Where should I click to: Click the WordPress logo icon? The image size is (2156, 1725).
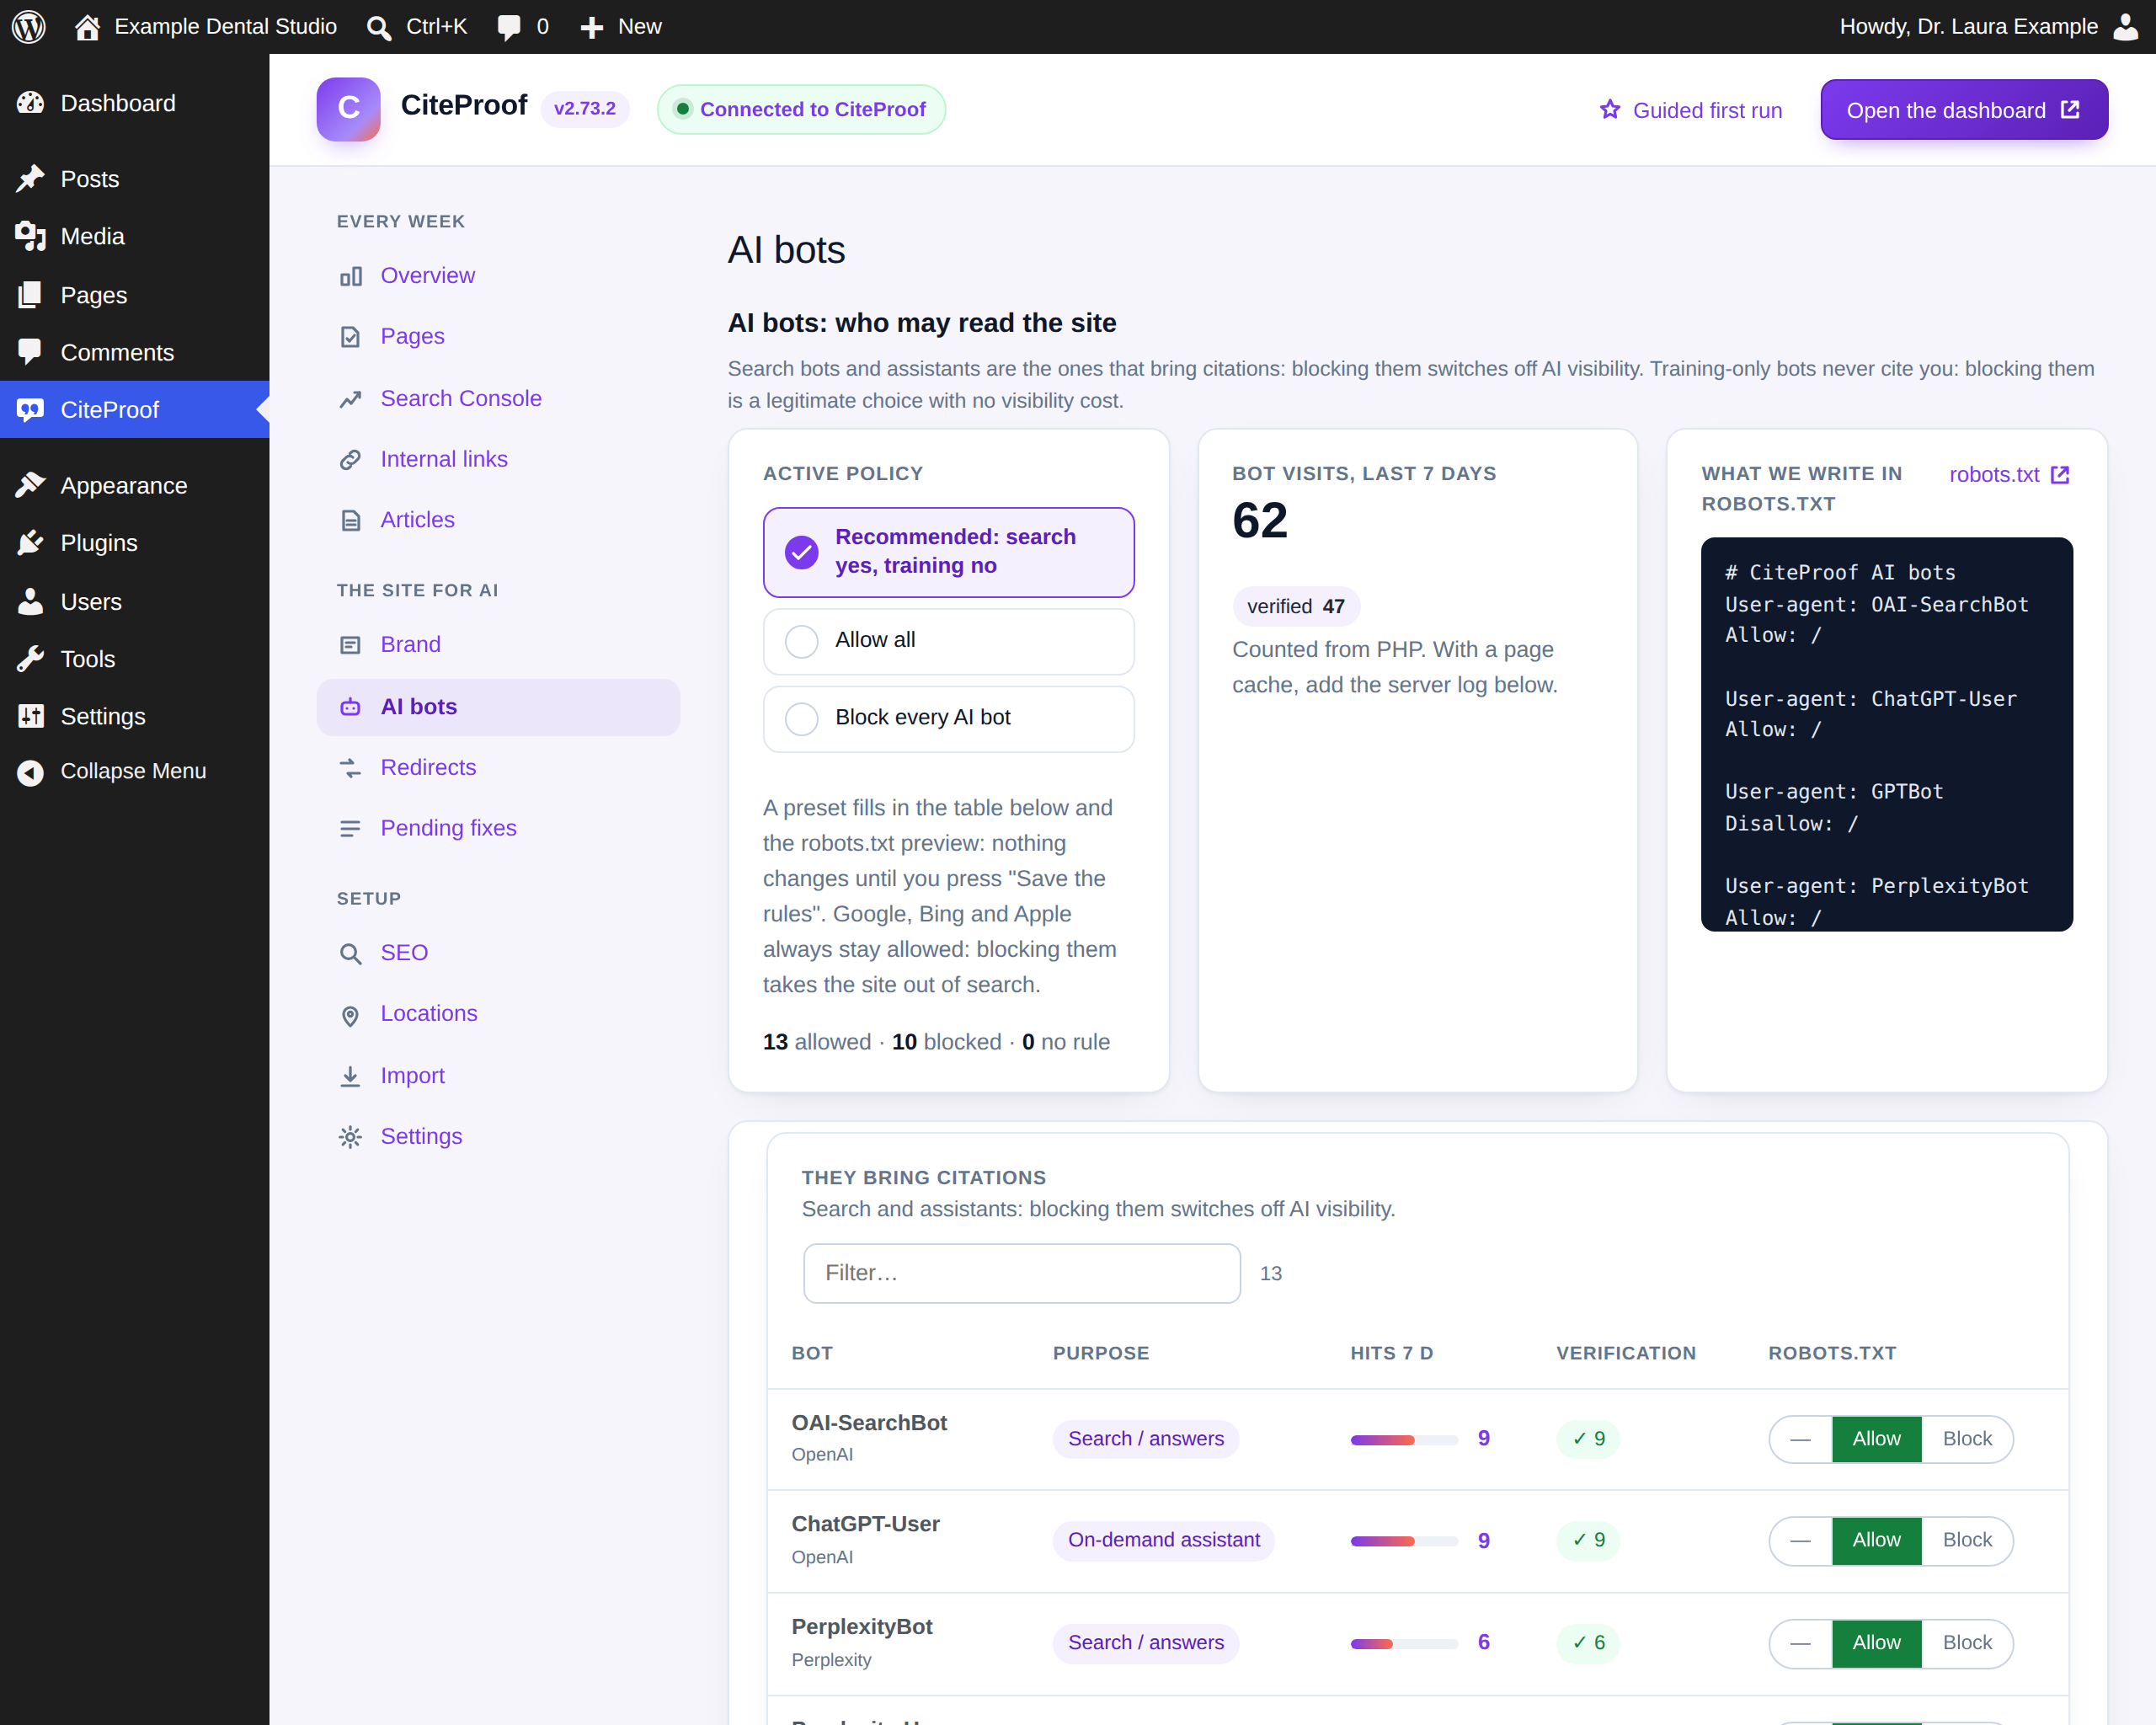tap(28, 27)
